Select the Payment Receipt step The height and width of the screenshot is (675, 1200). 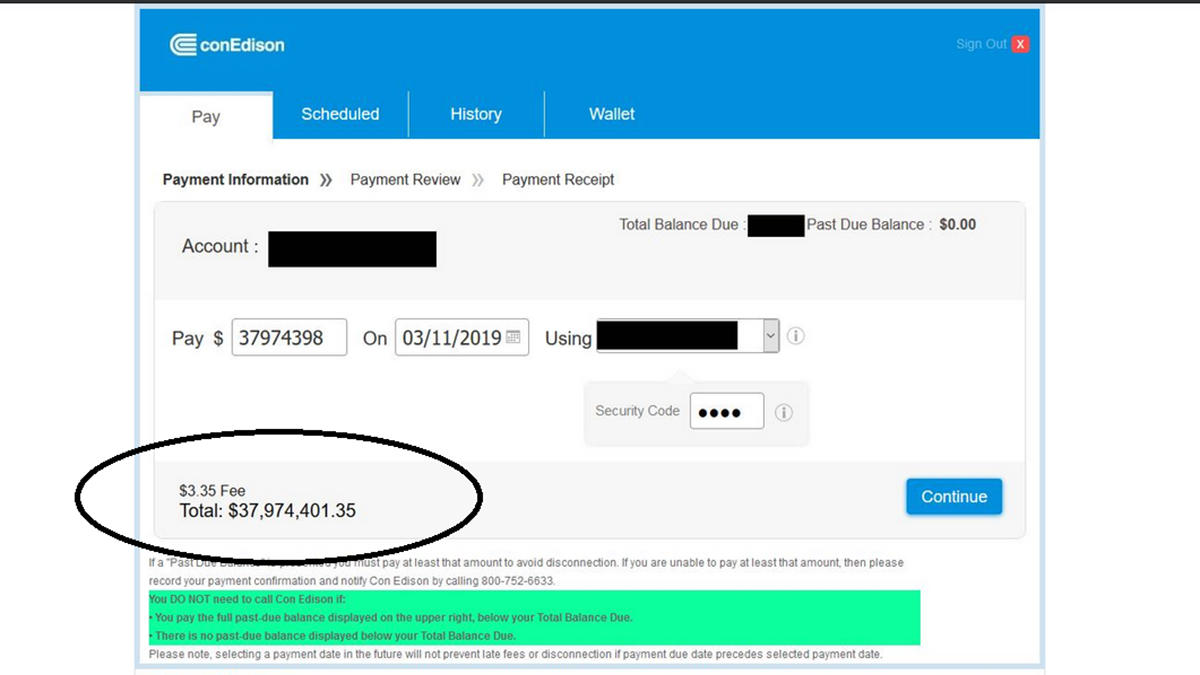558,180
